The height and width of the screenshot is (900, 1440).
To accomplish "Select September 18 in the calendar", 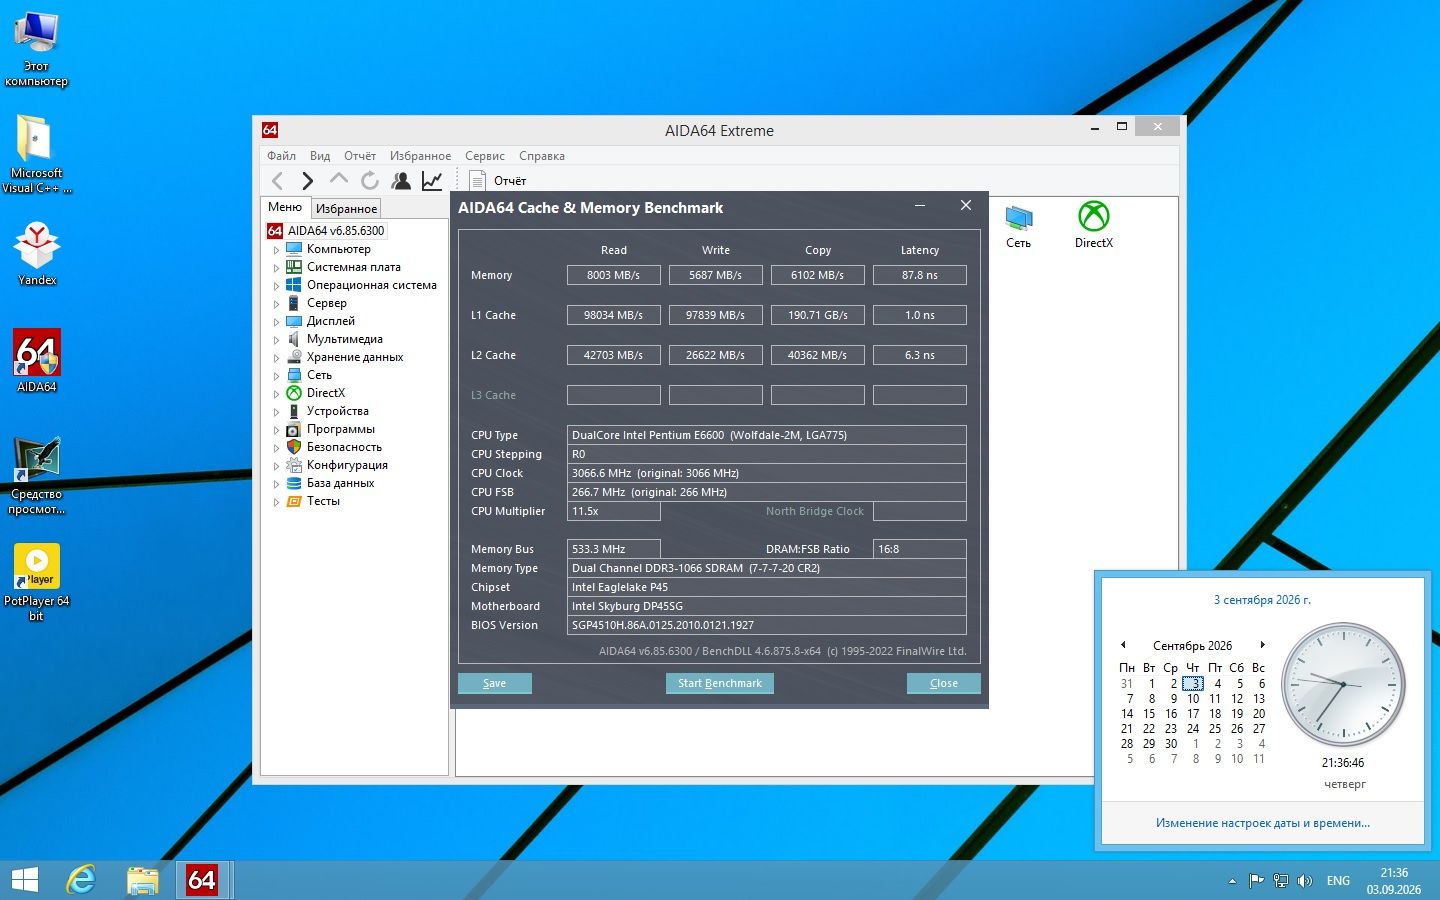I will (1215, 714).
